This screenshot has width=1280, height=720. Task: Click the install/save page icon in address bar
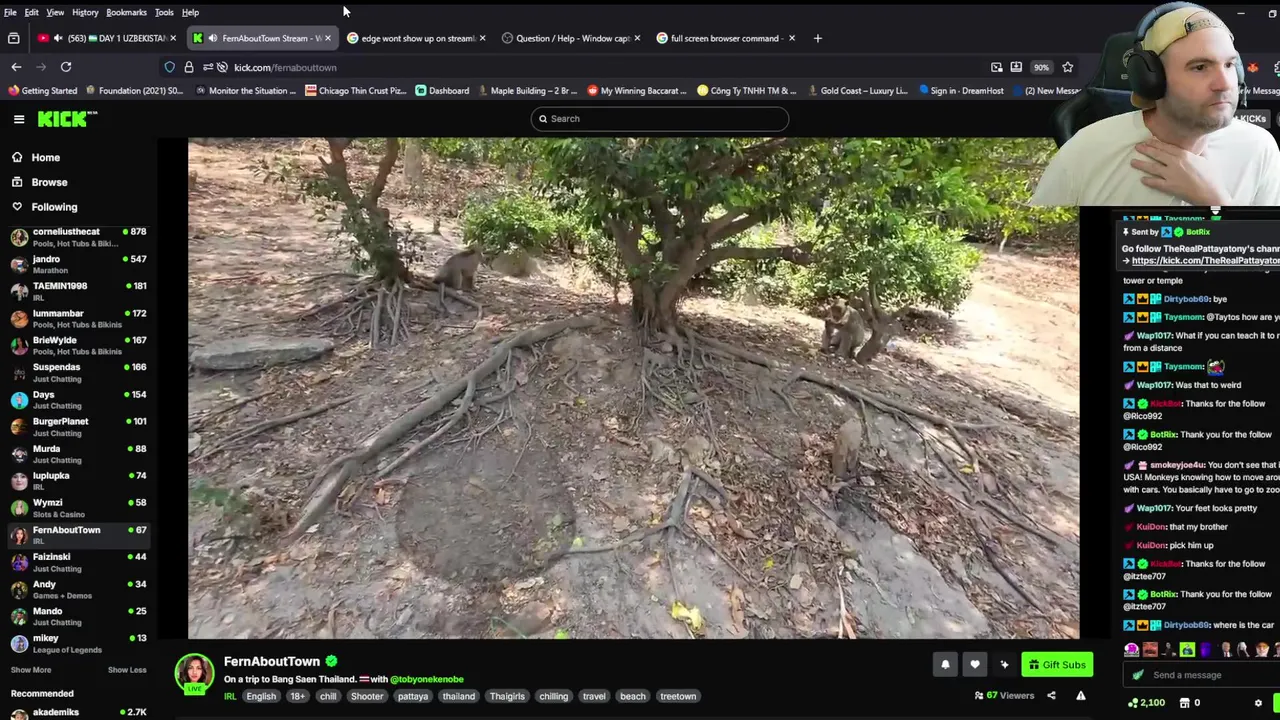pyautogui.click(x=1016, y=67)
